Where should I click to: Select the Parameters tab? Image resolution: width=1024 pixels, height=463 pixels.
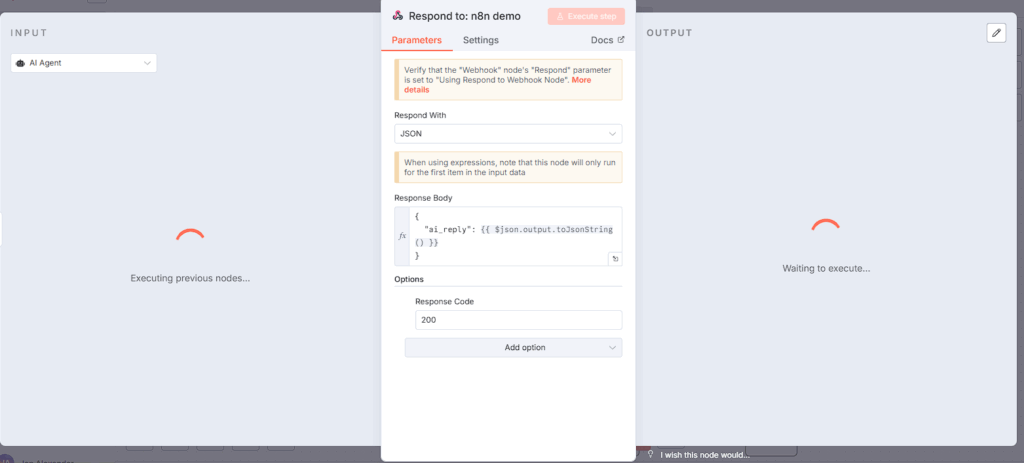pos(416,40)
